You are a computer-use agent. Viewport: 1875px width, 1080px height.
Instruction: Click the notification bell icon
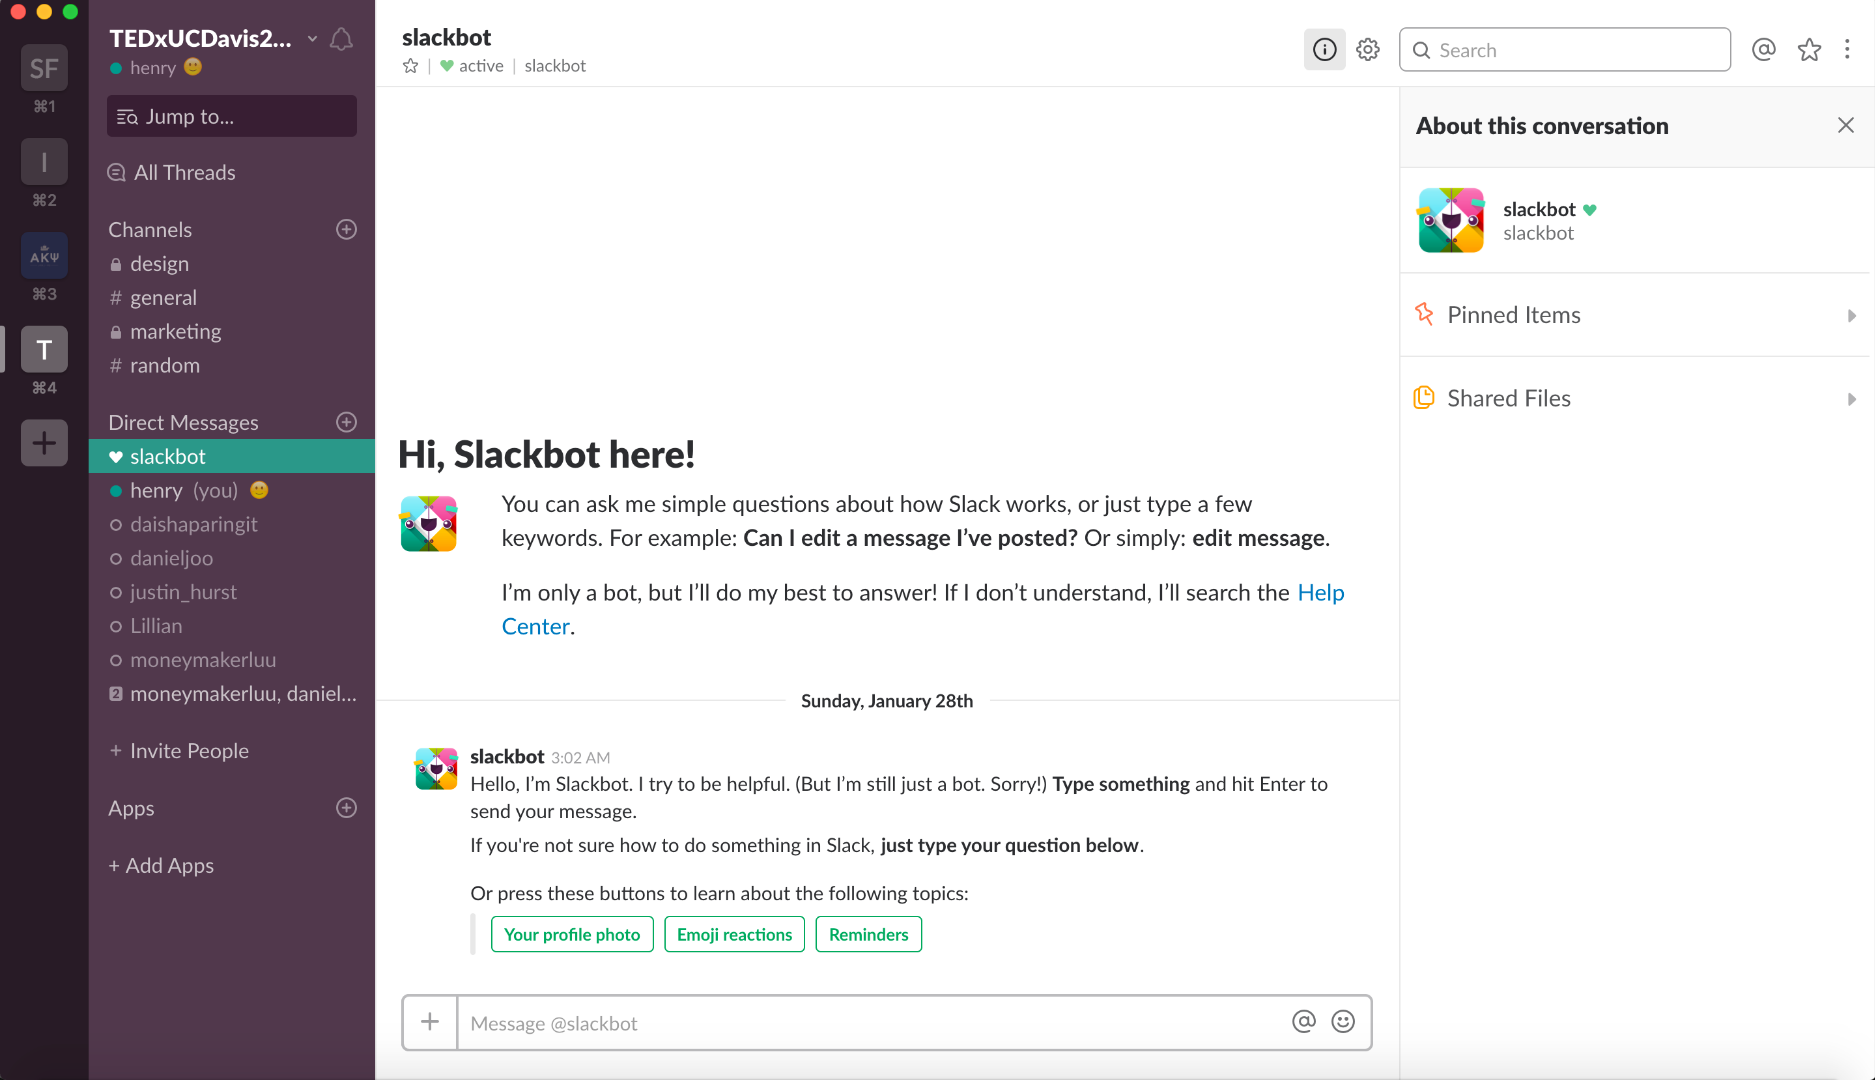(x=341, y=39)
